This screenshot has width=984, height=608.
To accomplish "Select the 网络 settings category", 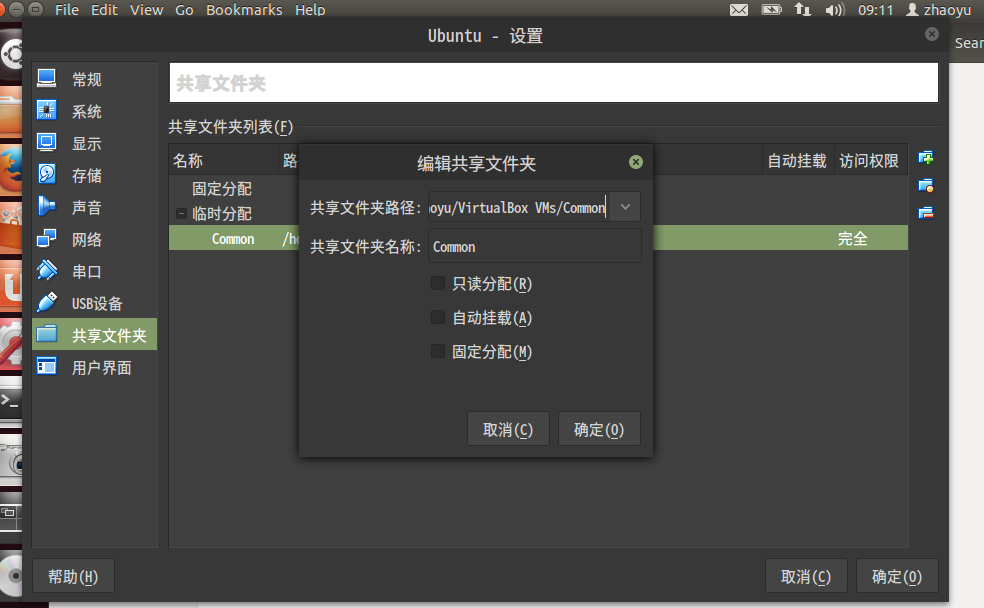I will (x=86, y=240).
